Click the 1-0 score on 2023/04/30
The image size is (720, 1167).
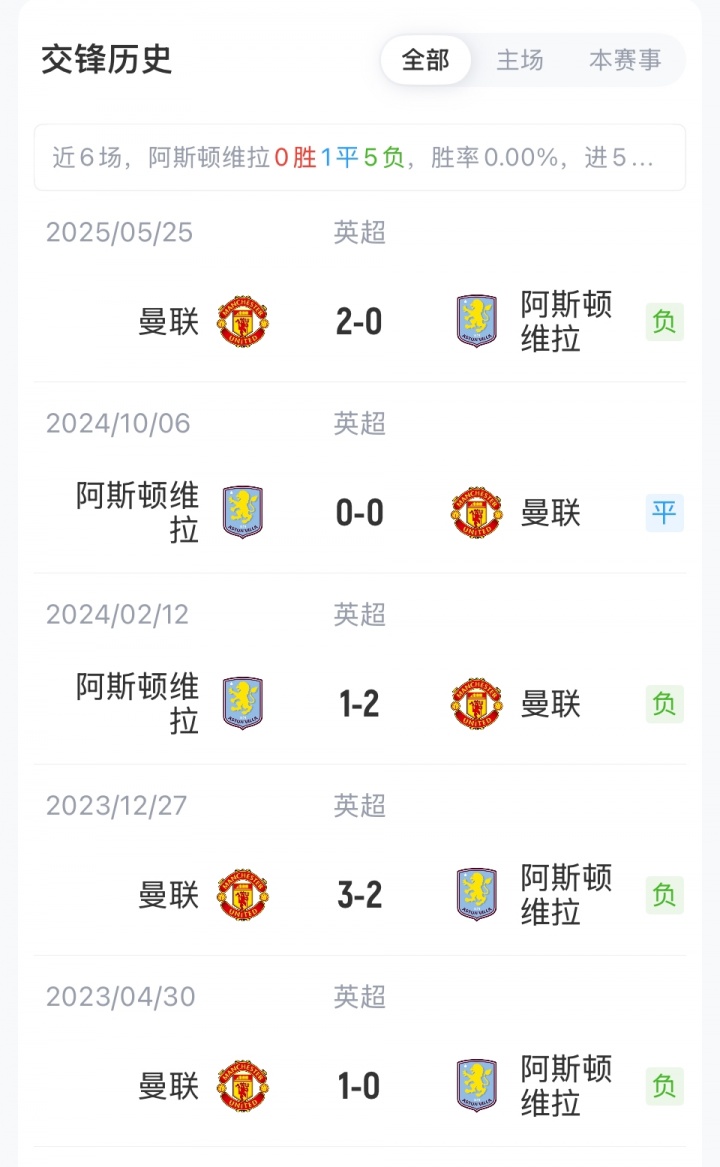[359, 1086]
